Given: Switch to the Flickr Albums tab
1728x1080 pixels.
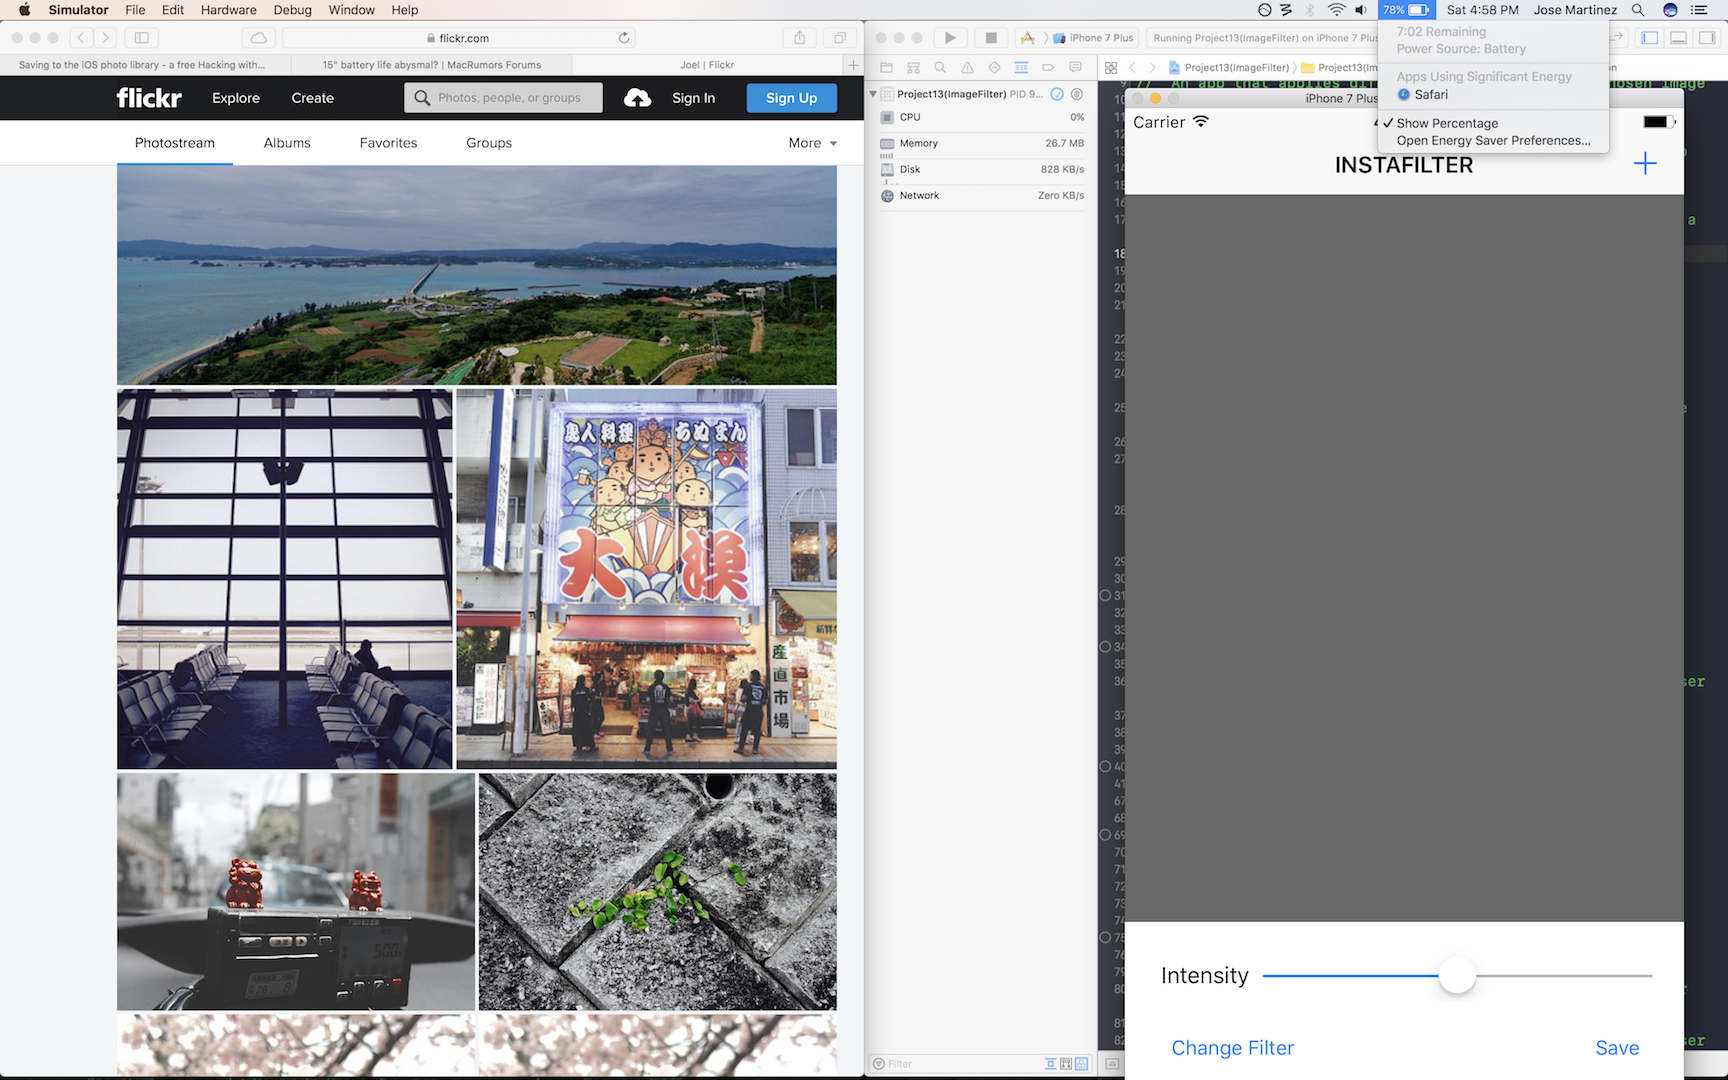Looking at the screenshot, I should [287, 143].
